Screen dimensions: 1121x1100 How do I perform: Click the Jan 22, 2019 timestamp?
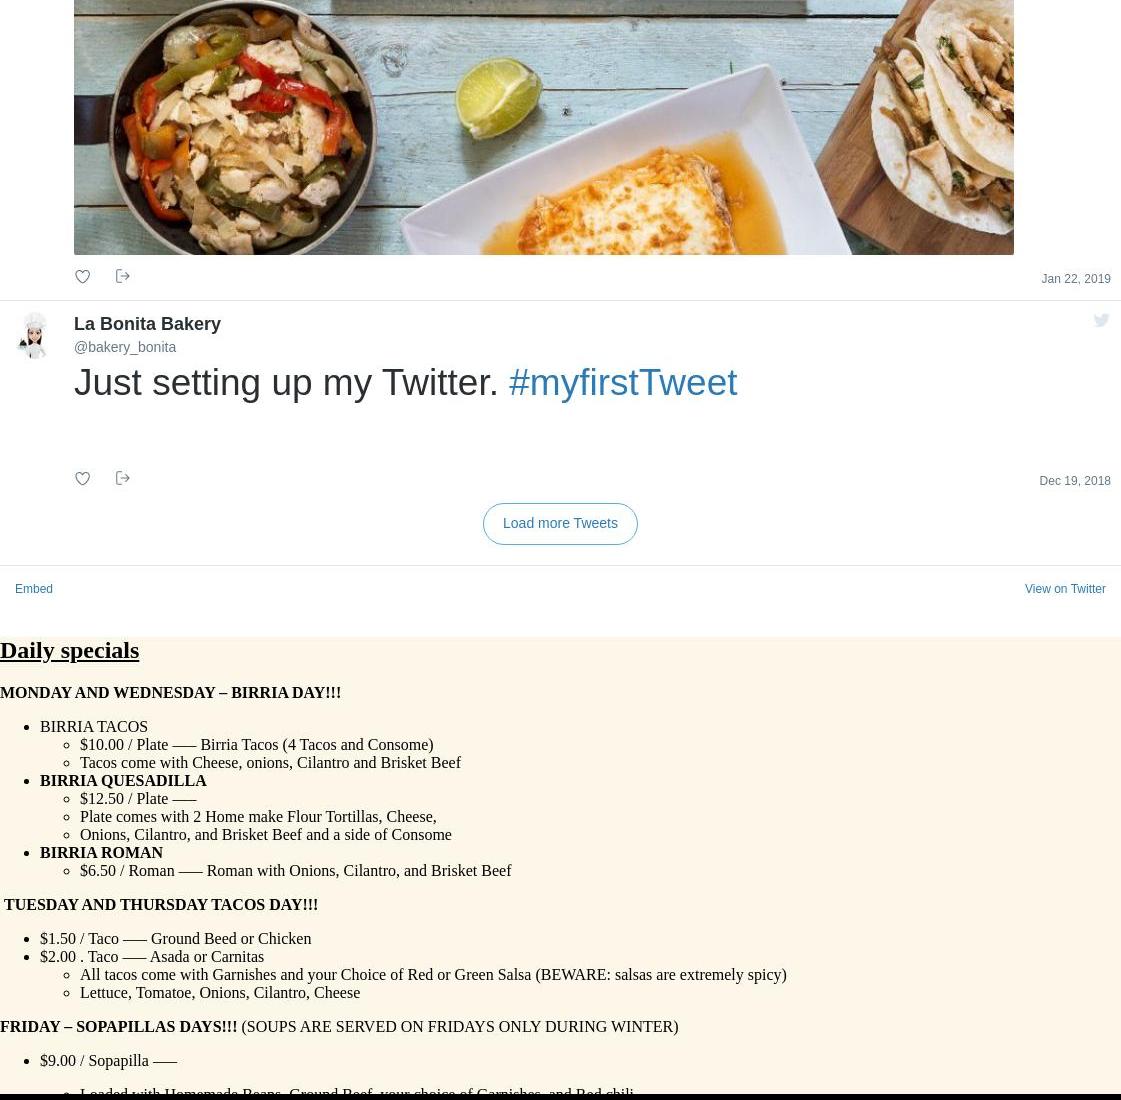1075,279
